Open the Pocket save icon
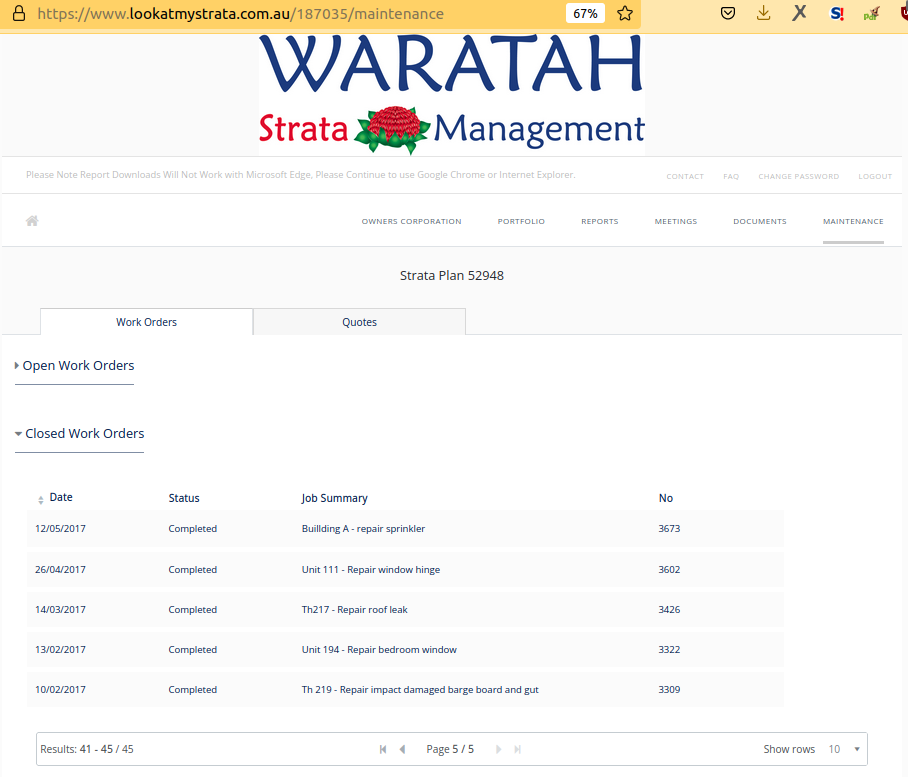Screen dimensions: 908x777 (728, 13)
